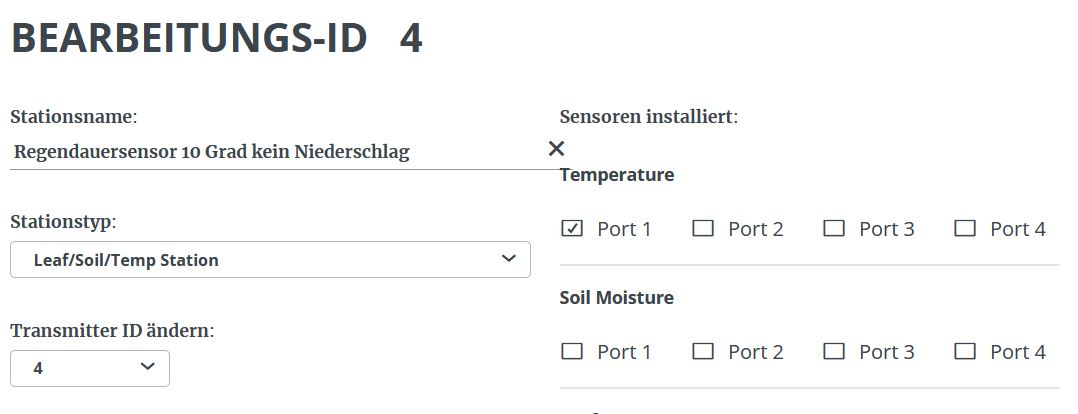Focus the Stationsname text input field
The width and height of the screenshot is (1078, 414).
(270, 152)
